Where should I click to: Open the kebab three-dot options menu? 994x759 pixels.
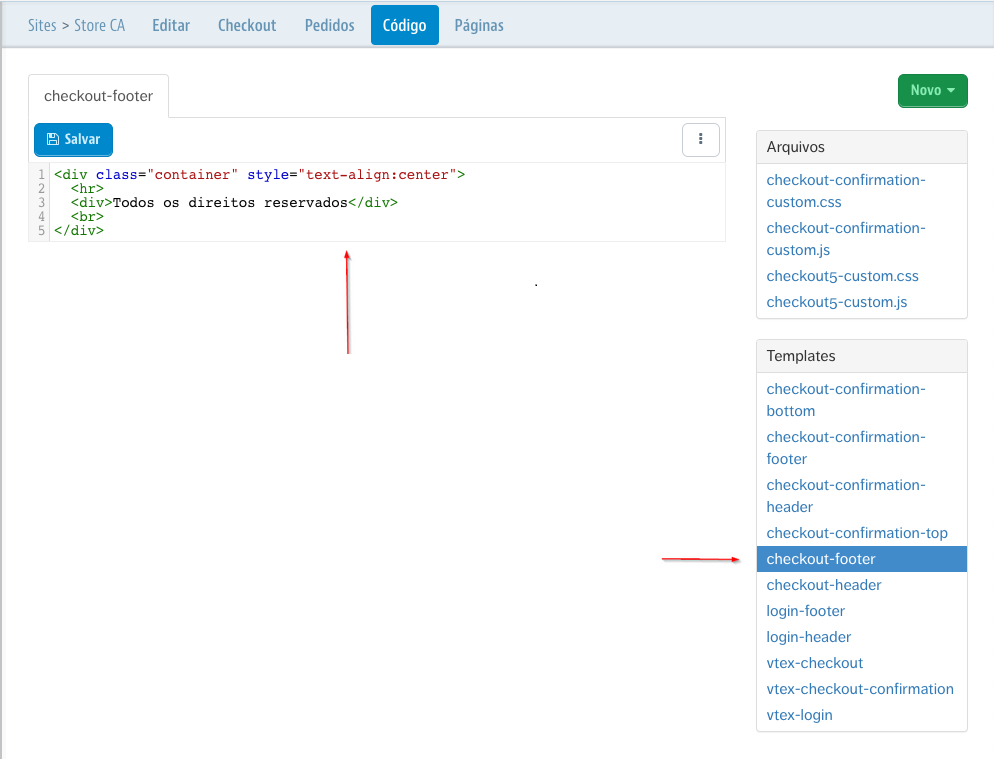coord(700,139)
